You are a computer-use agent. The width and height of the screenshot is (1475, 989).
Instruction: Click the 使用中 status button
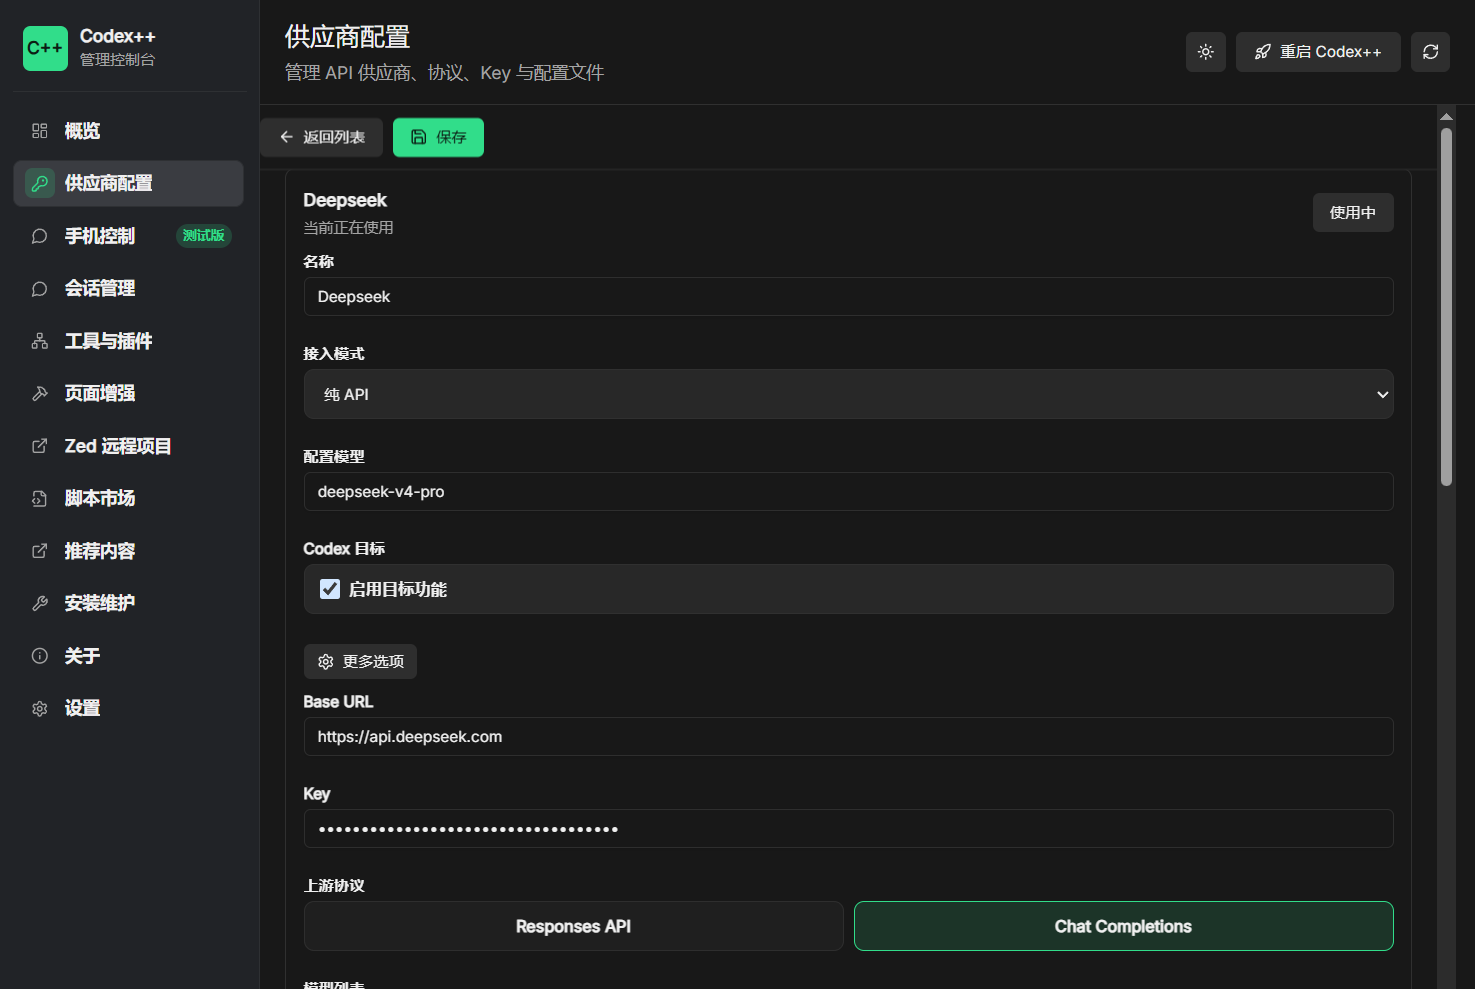(1353, 212)
